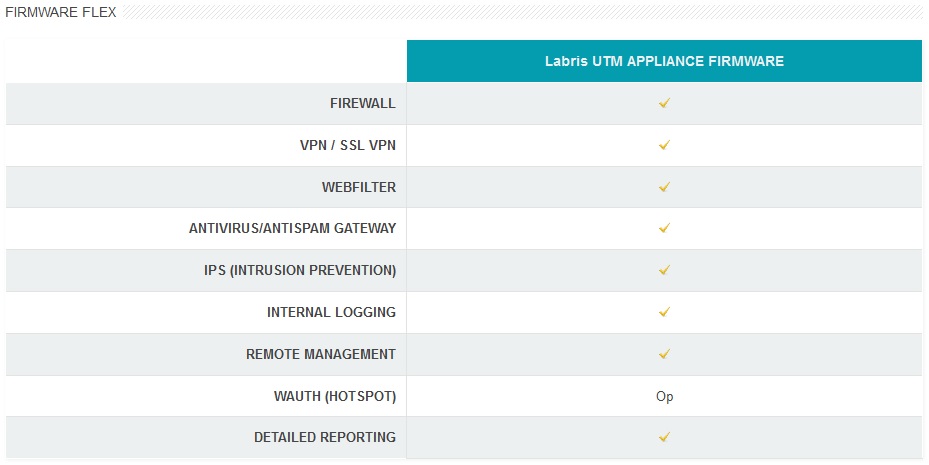The width and height of the screenshot is (929, 465).
Task: Select the WEBFILTER feature label
Action: (x=358, y=187)
